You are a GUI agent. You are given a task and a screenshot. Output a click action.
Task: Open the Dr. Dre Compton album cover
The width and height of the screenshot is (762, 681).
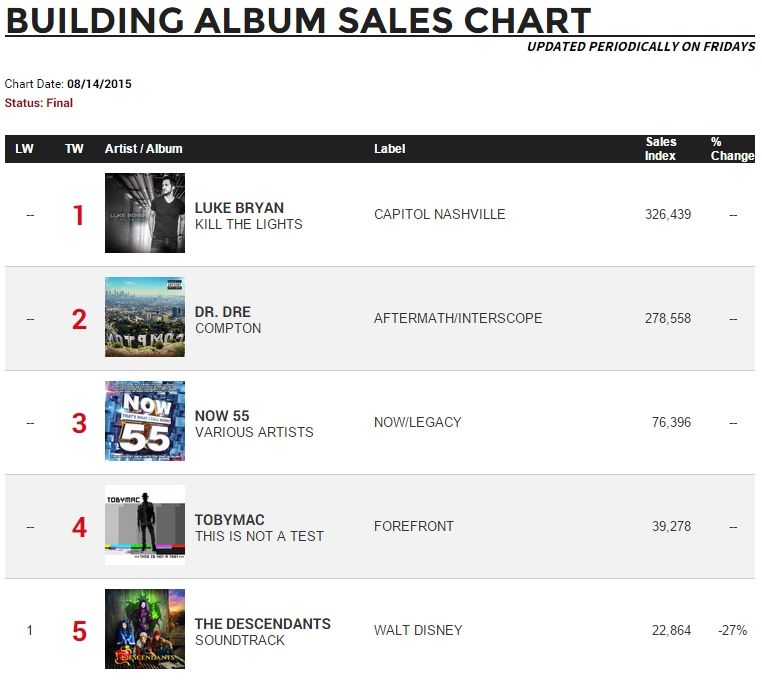[145, 317]
